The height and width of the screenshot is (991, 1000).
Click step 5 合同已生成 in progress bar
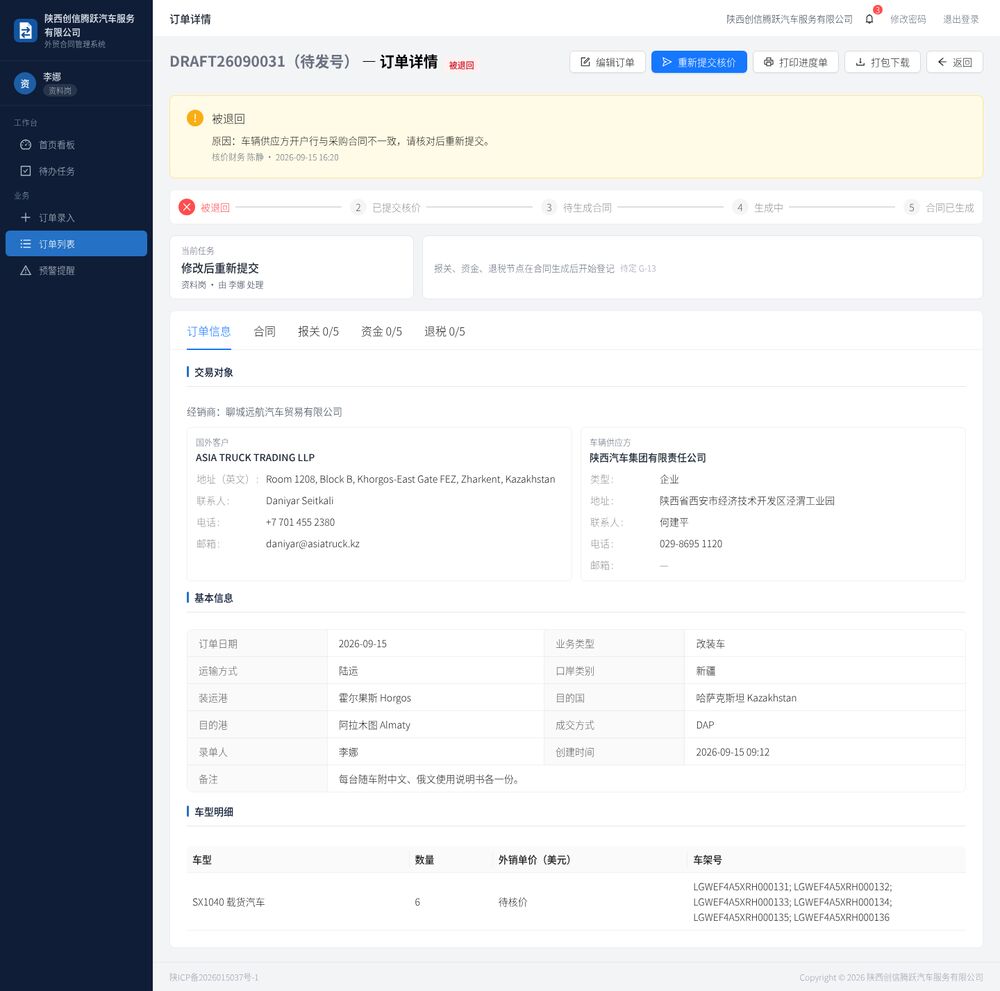939,207
